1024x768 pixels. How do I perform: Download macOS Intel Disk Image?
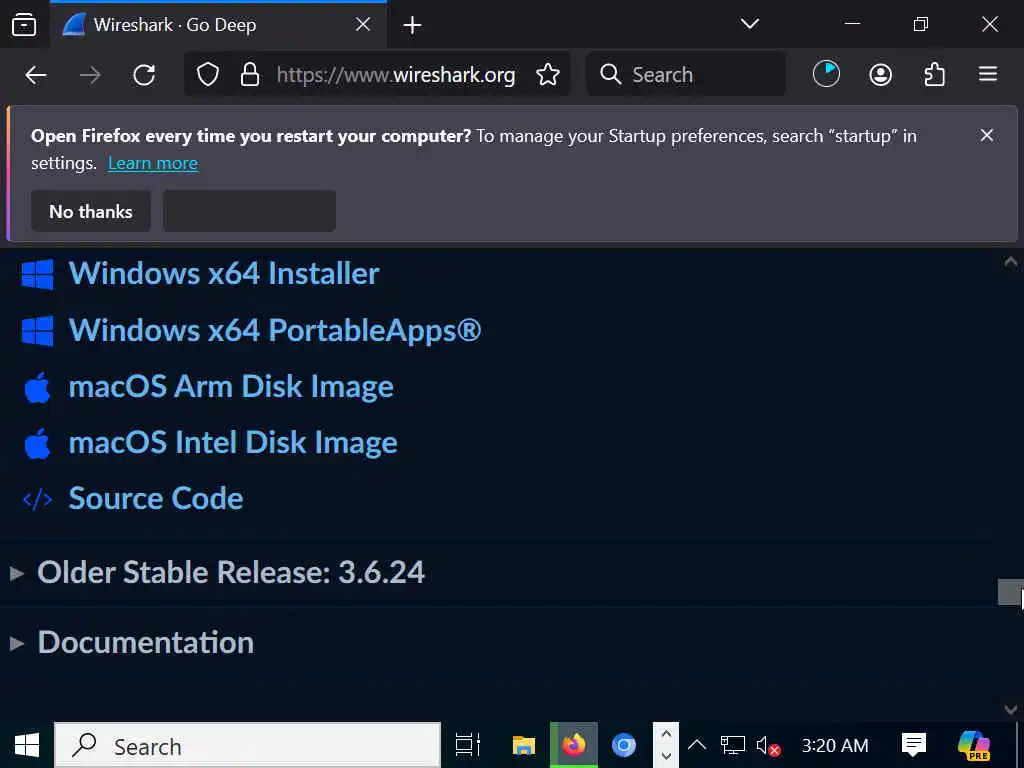click(x=233, y=442)
